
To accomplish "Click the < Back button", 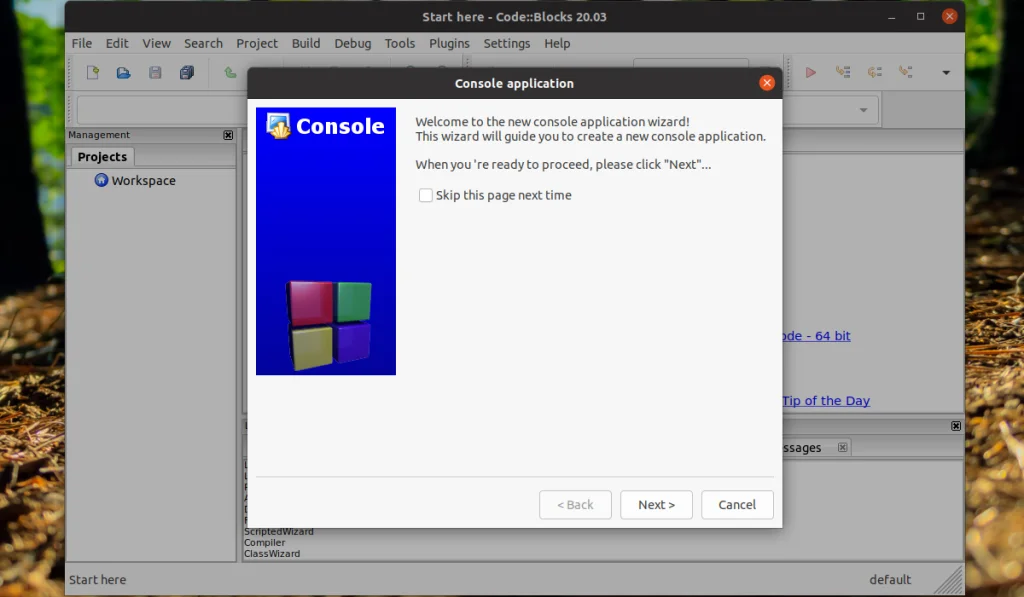I will click(575, 505).
